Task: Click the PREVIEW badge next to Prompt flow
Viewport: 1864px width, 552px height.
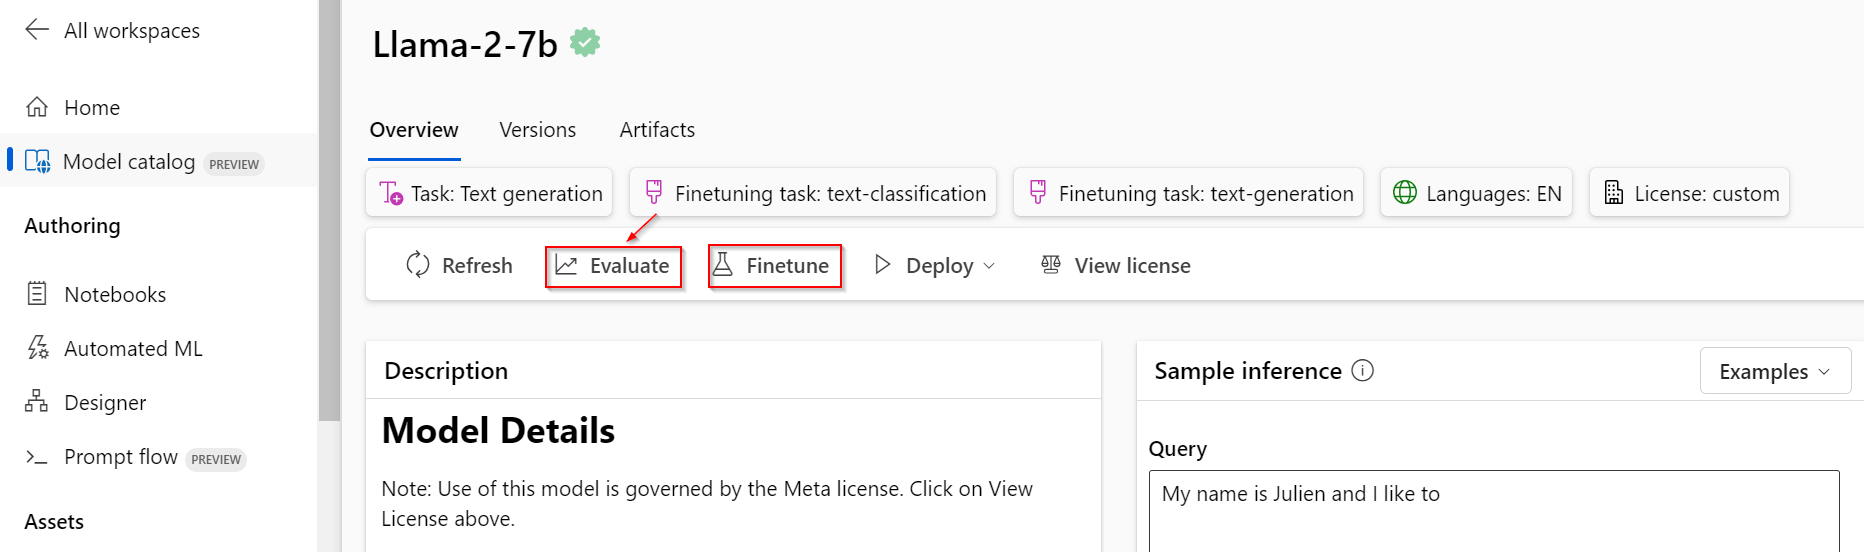Action: (x=217, y=459)
